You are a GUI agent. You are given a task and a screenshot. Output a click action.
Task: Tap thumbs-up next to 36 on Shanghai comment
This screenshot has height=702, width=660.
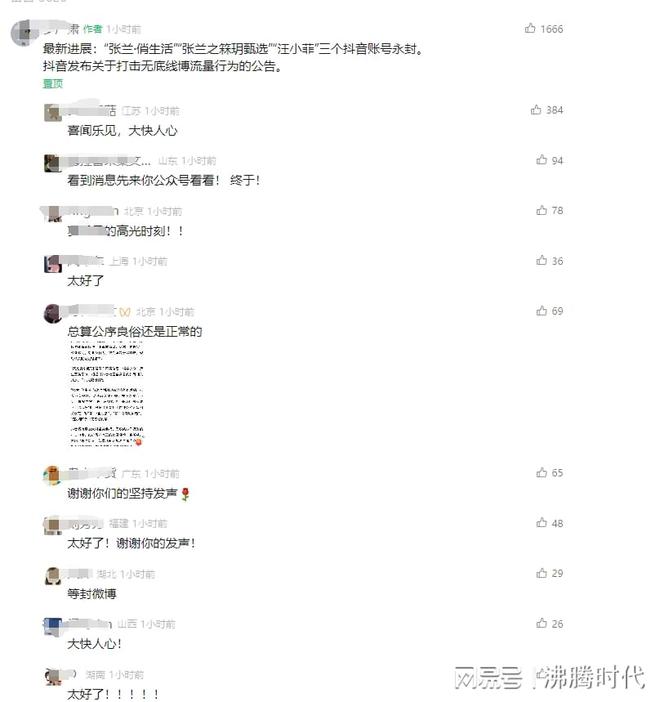(542, 260)
